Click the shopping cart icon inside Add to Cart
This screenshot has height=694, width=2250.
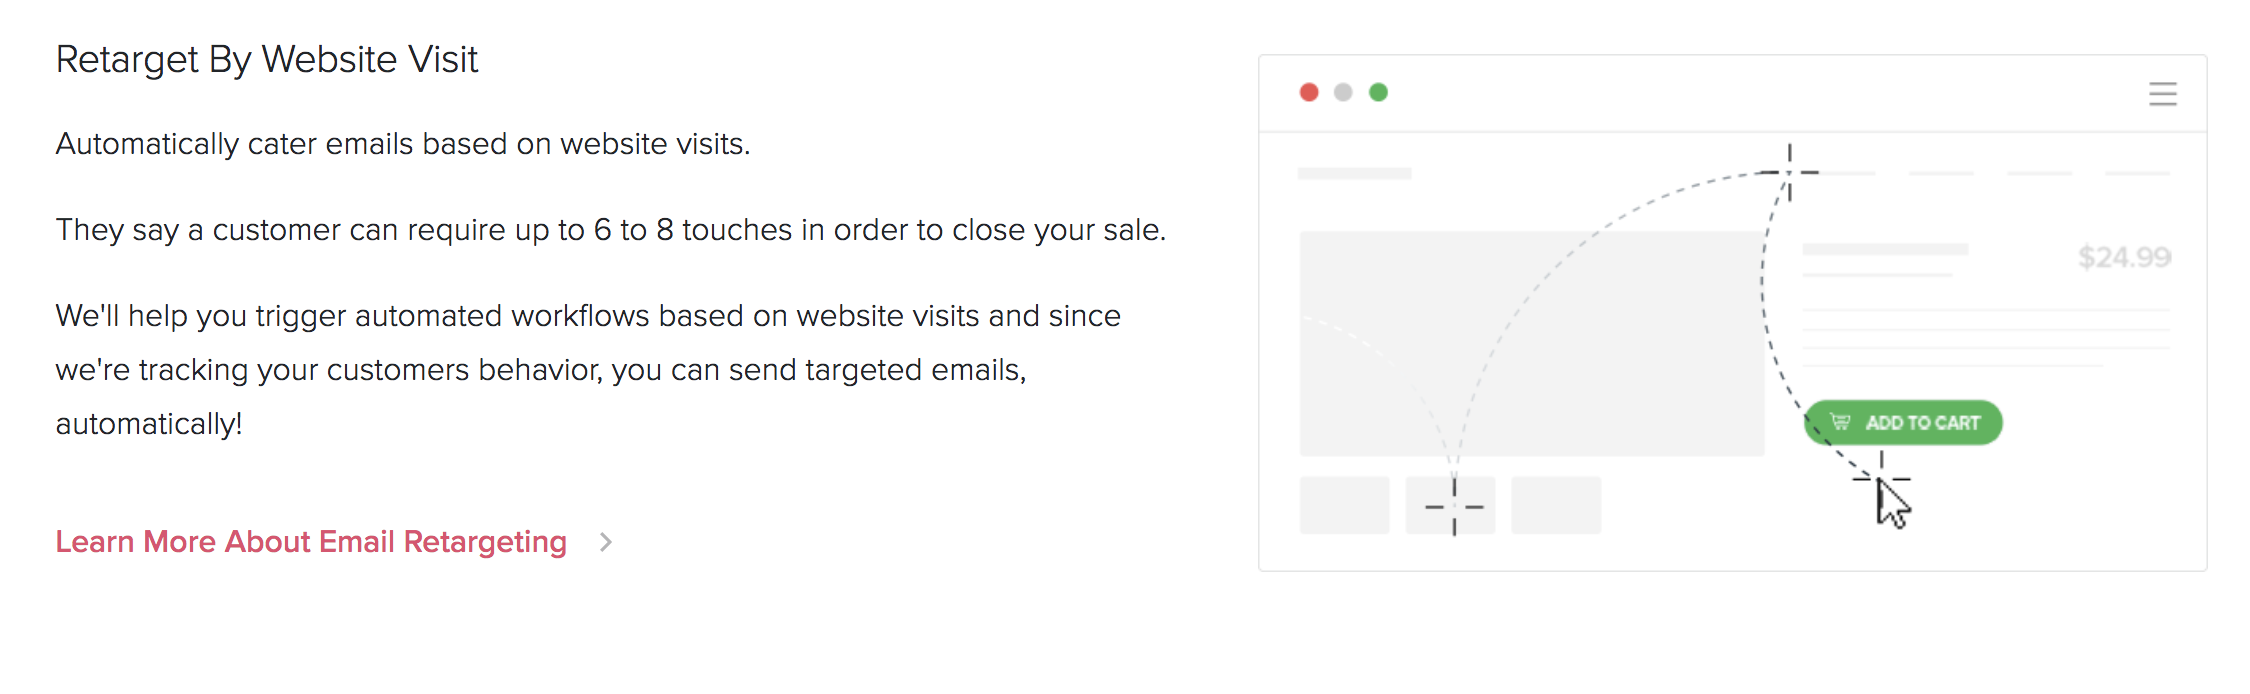[1840, 422]
